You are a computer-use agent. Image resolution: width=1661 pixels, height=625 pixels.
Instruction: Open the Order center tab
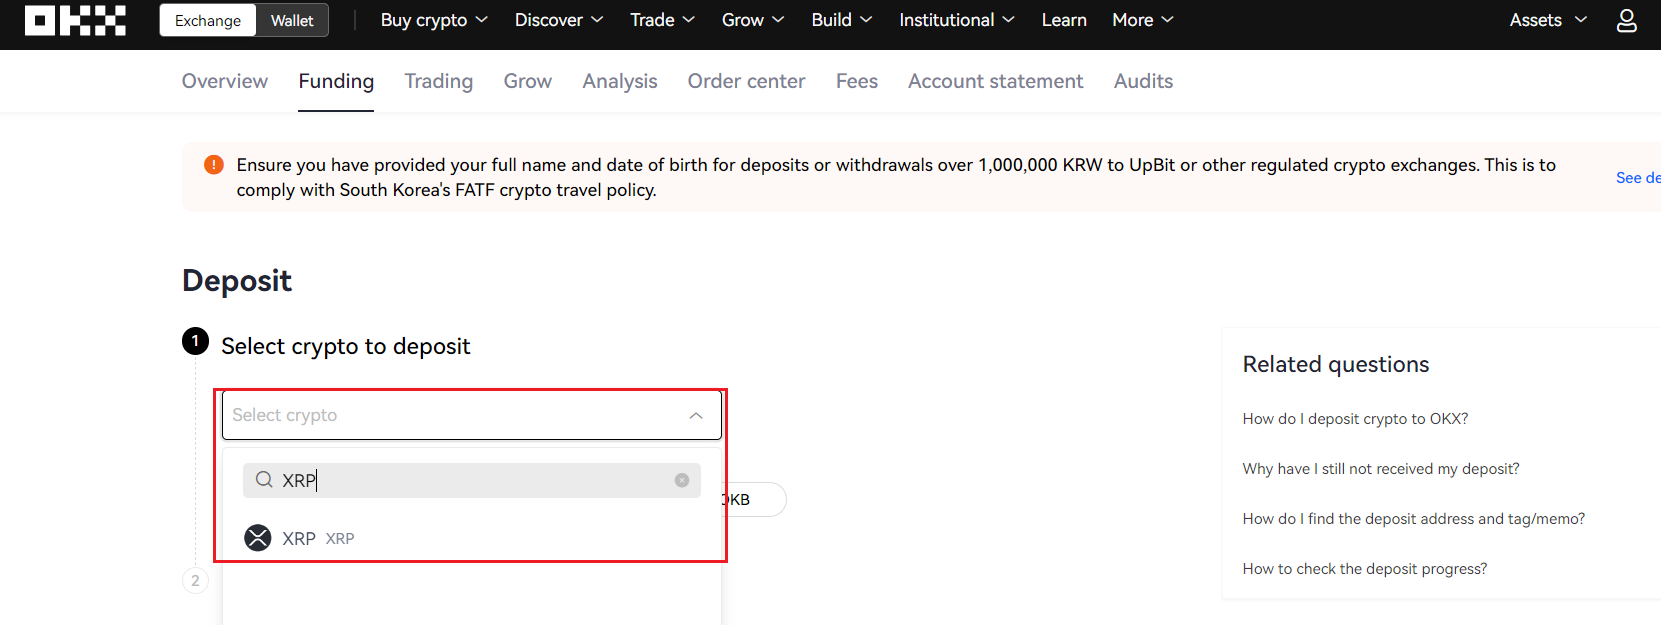coord(746,81)
